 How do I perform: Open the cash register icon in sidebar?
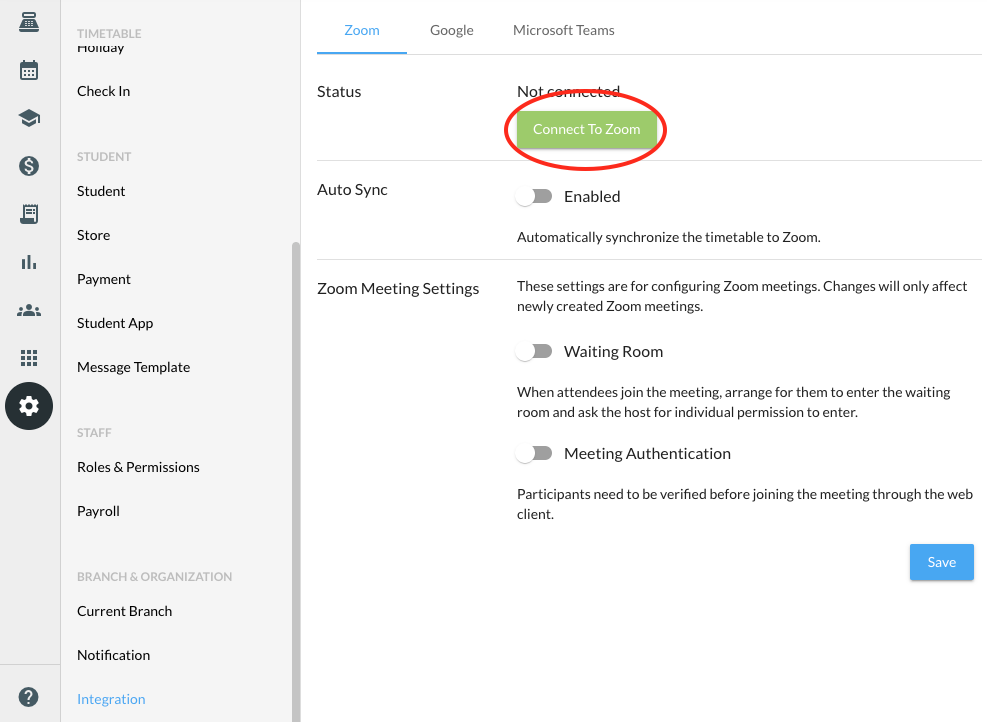(29, 22)
